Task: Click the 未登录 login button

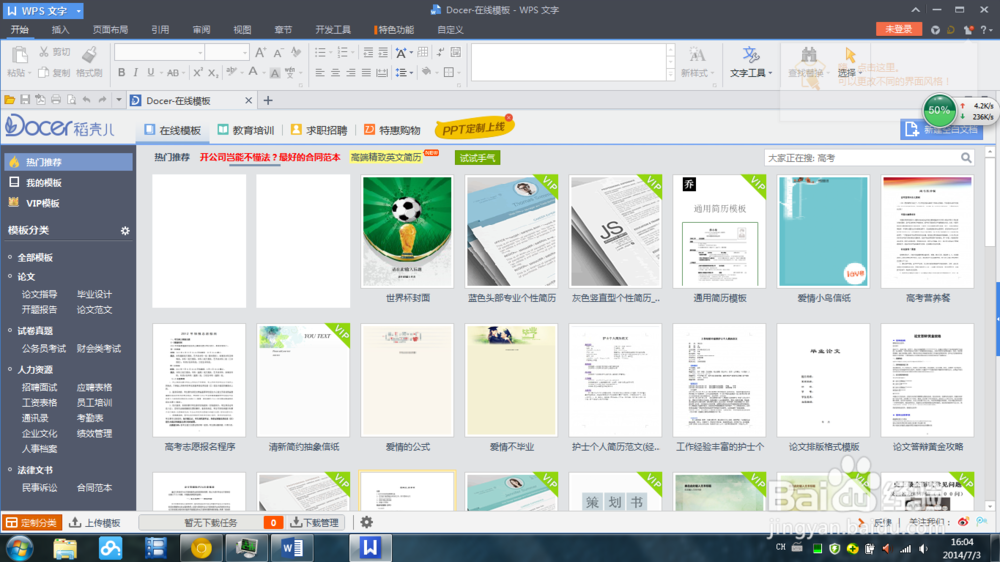Action: coord(899,29)
